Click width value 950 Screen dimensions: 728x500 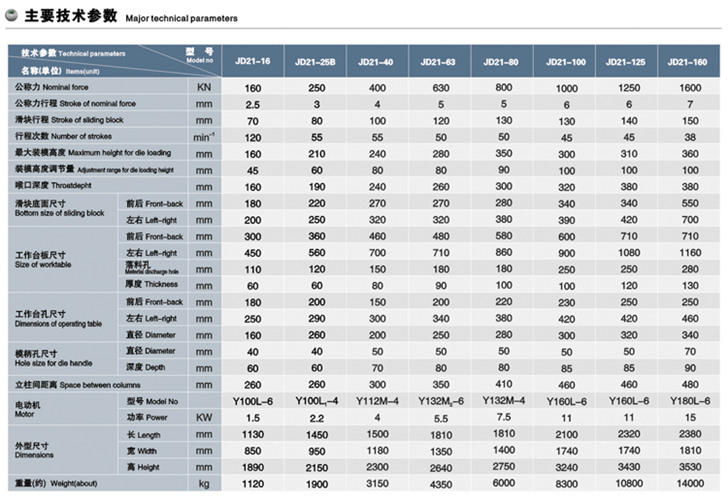[x=317, y=451]
